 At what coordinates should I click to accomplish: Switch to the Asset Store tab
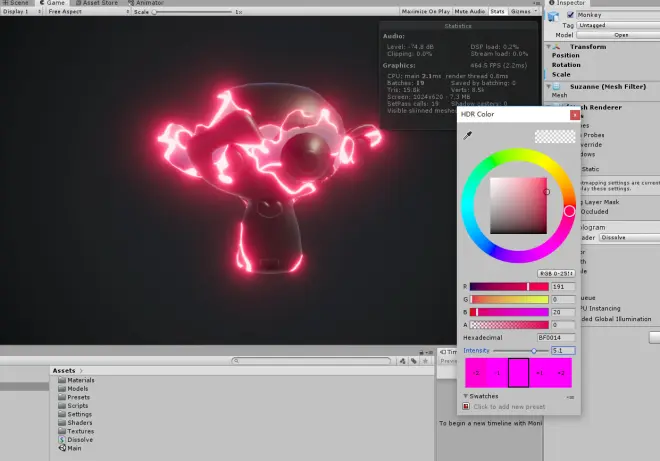pos(97,3)
